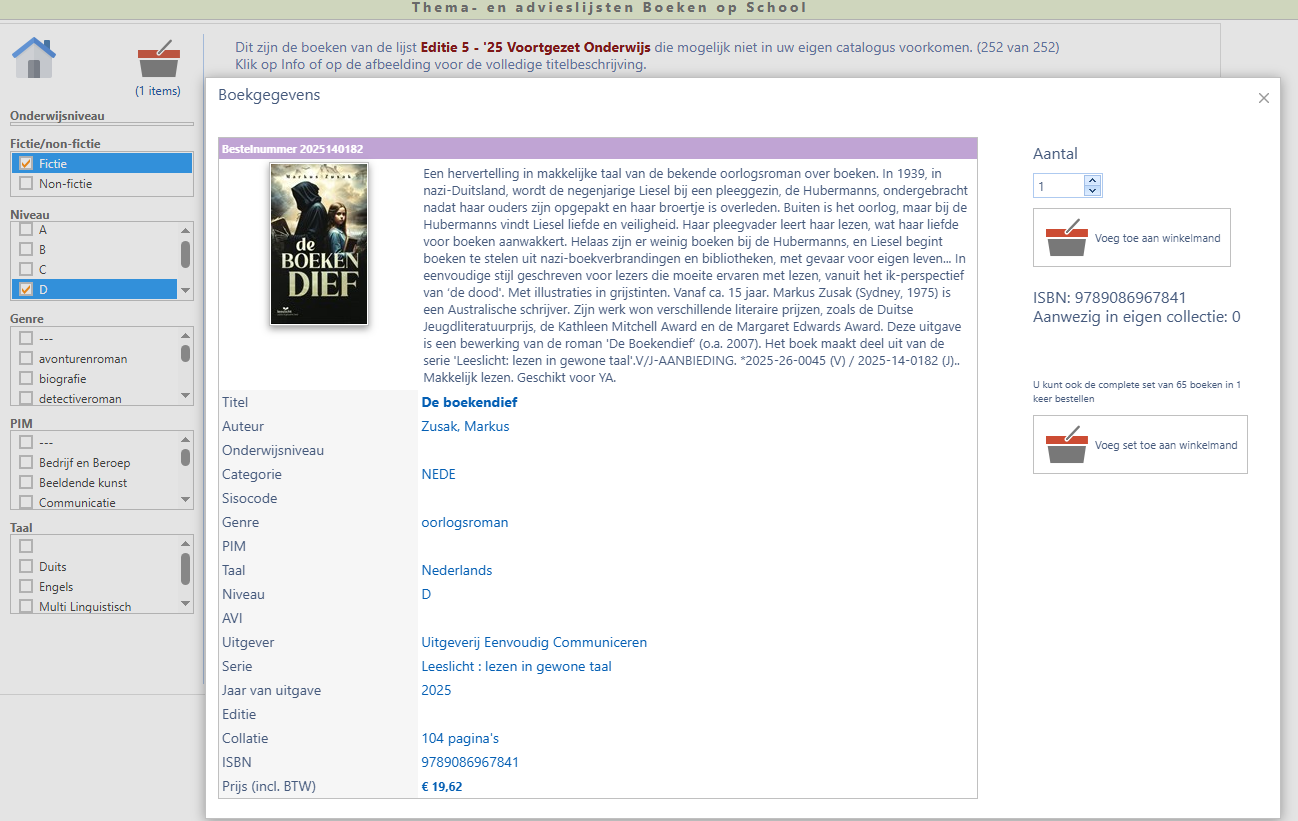Check the Non-fictie checkbox
This screenshot has height=821, width=1298.
click(26, 184)
